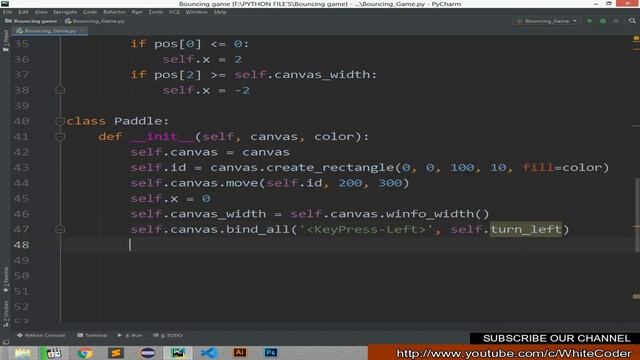Open Adobe Photoshop from taskbar
The width and height of the screenshot is (640, 360).
click(x=271, y=353)
